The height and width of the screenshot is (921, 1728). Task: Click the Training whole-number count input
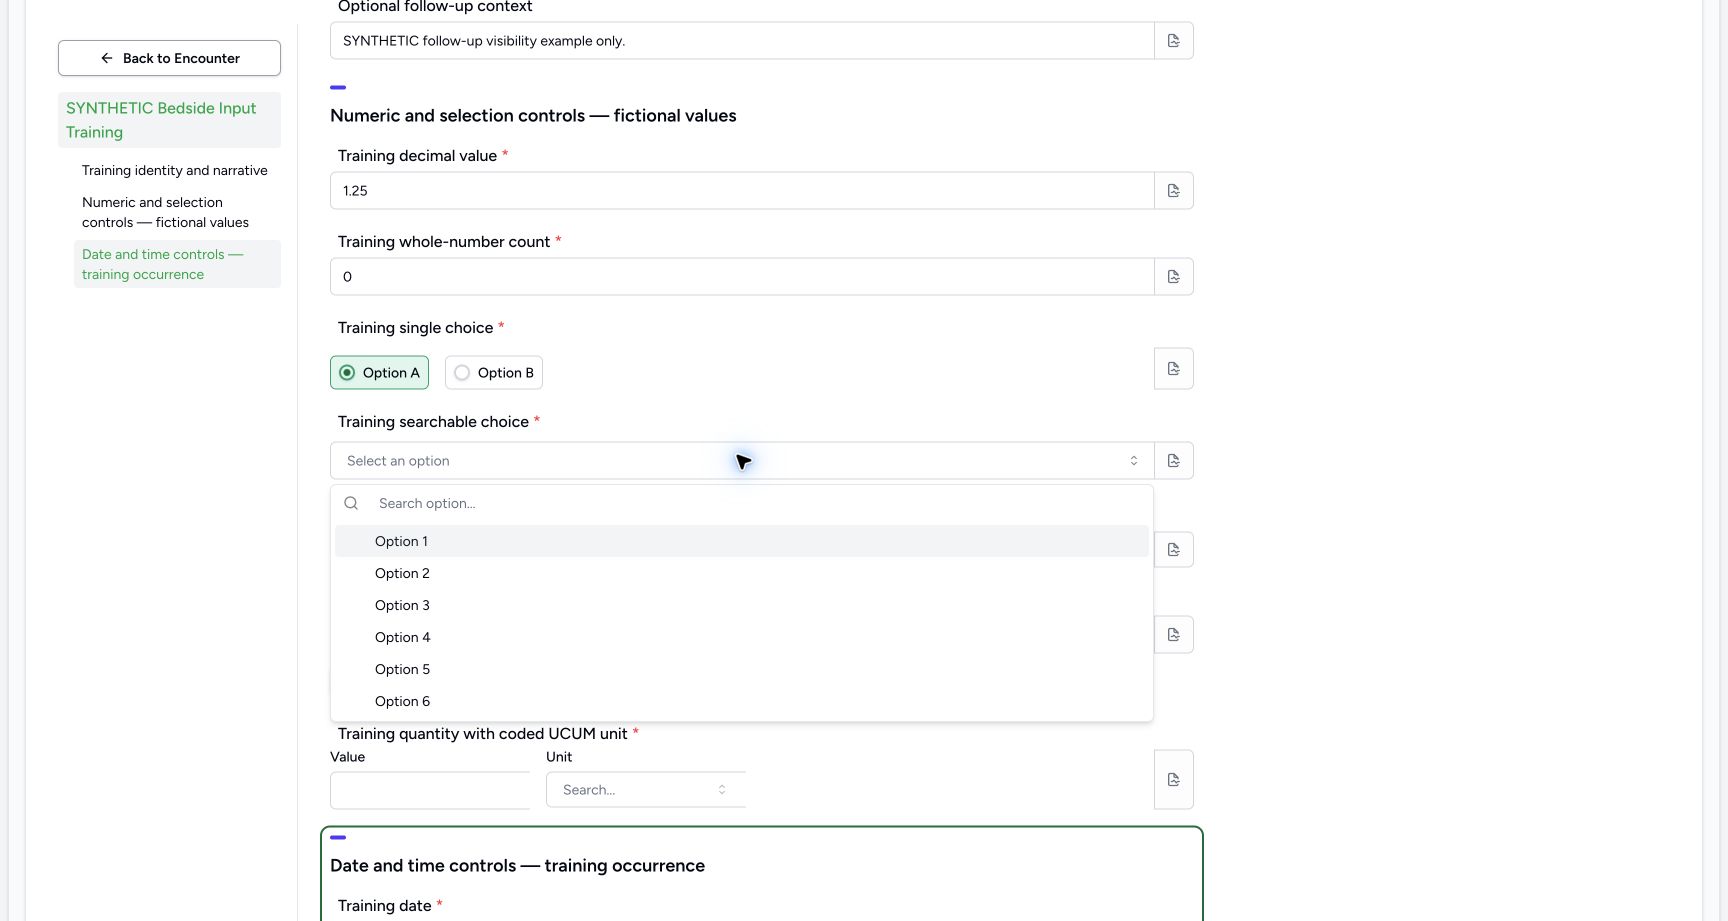point(742,277)
